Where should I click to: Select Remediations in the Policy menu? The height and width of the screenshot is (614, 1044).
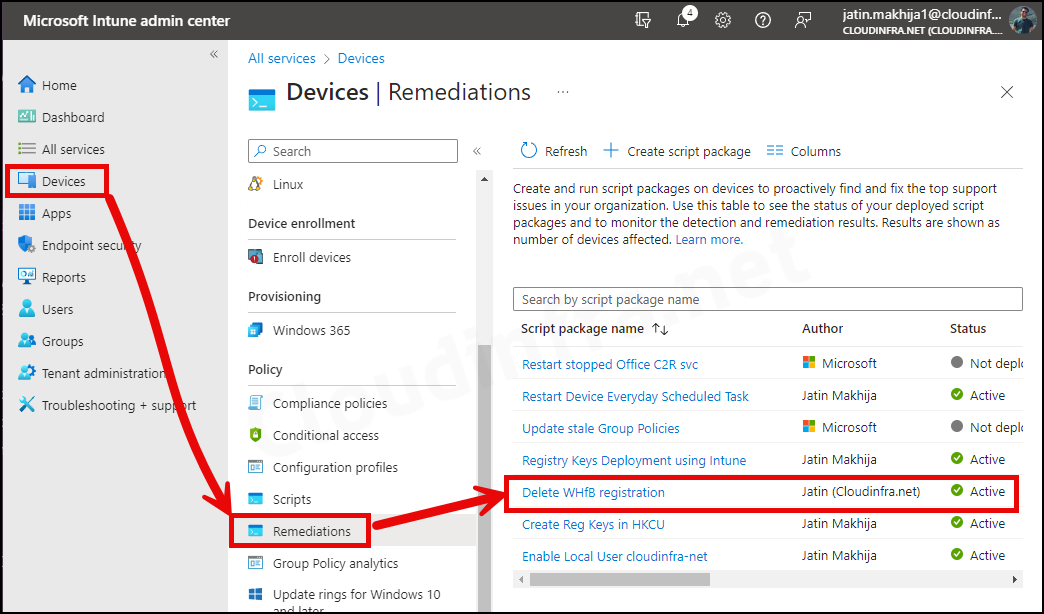(x=312, y=531)
